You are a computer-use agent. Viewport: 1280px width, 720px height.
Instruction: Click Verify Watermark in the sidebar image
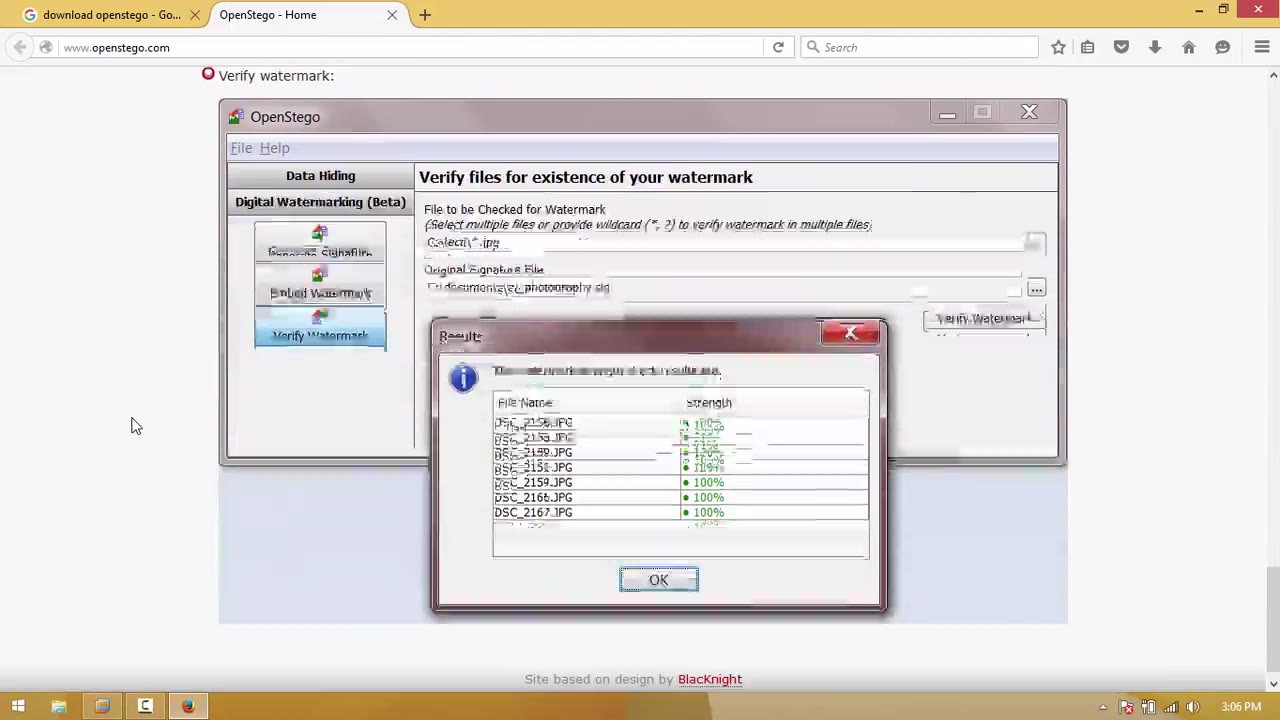pos(320,329)
